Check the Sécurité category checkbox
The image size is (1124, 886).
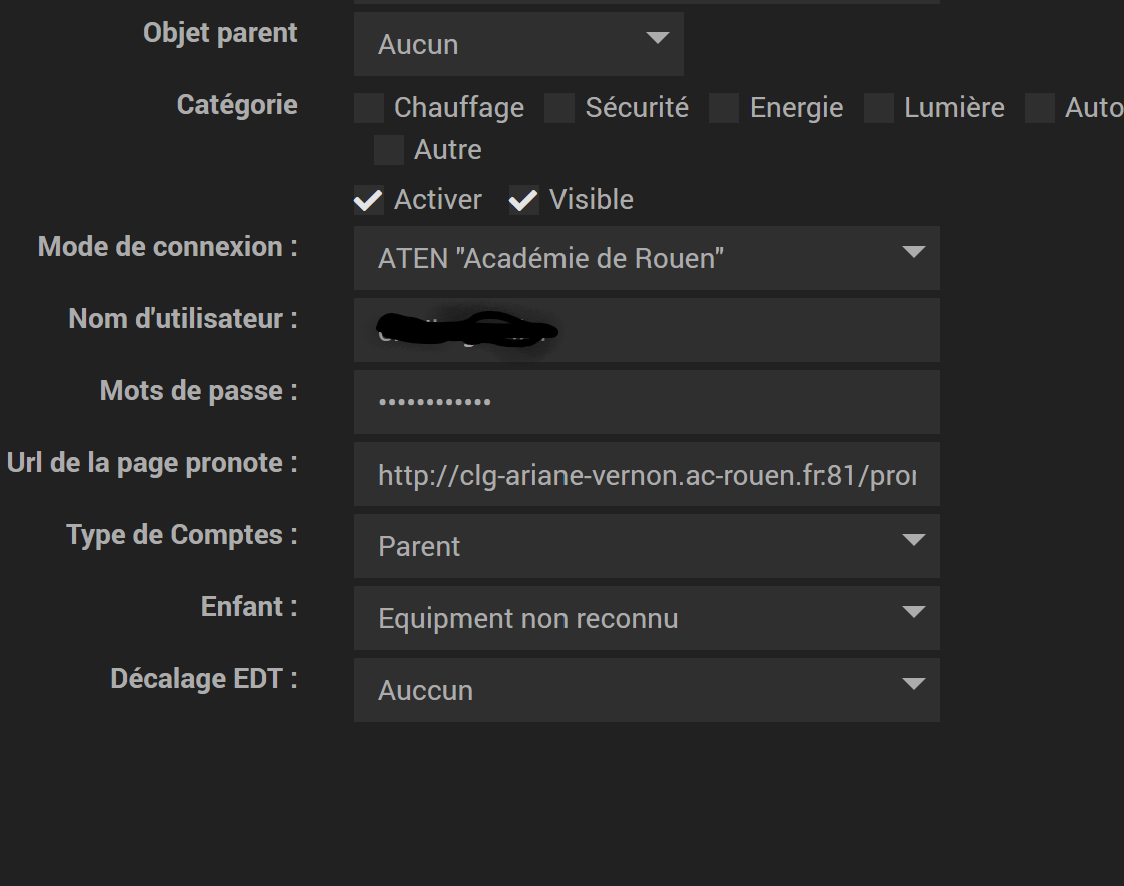pyautogui.click(x=559, y=108)
